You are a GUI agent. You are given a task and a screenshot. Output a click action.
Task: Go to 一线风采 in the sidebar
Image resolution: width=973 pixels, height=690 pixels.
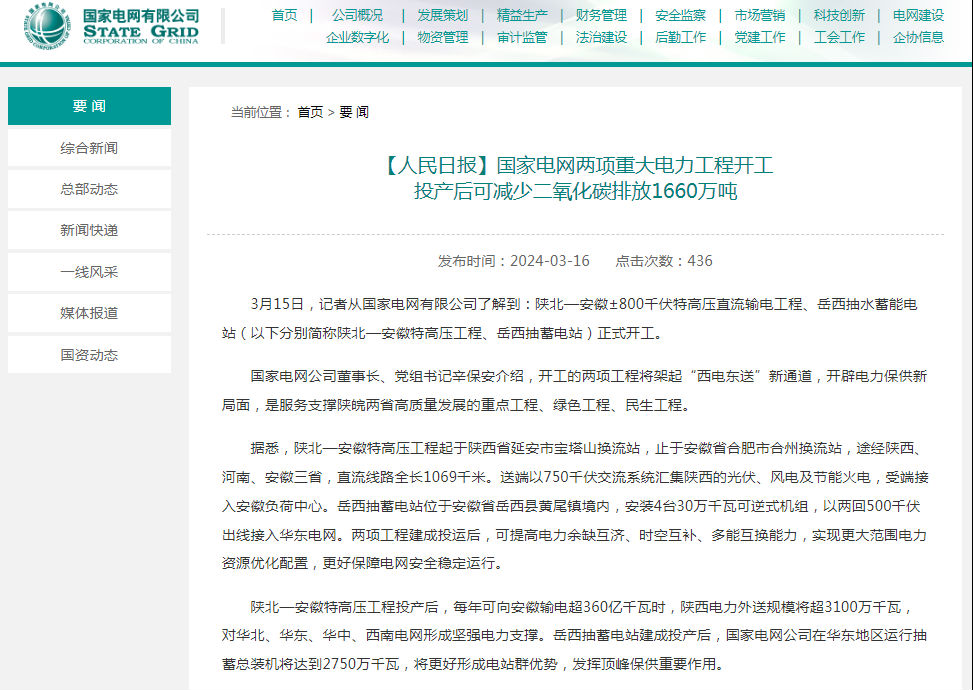point(89,272)
